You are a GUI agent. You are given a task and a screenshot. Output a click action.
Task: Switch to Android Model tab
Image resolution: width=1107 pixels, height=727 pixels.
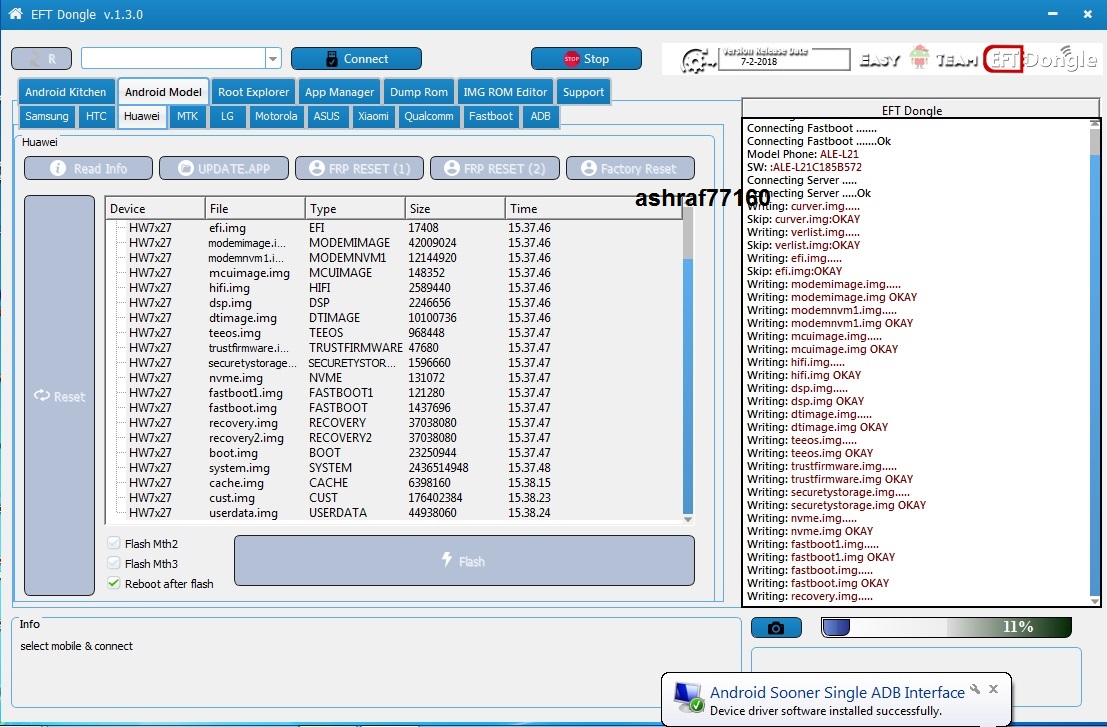click(163, 92)
